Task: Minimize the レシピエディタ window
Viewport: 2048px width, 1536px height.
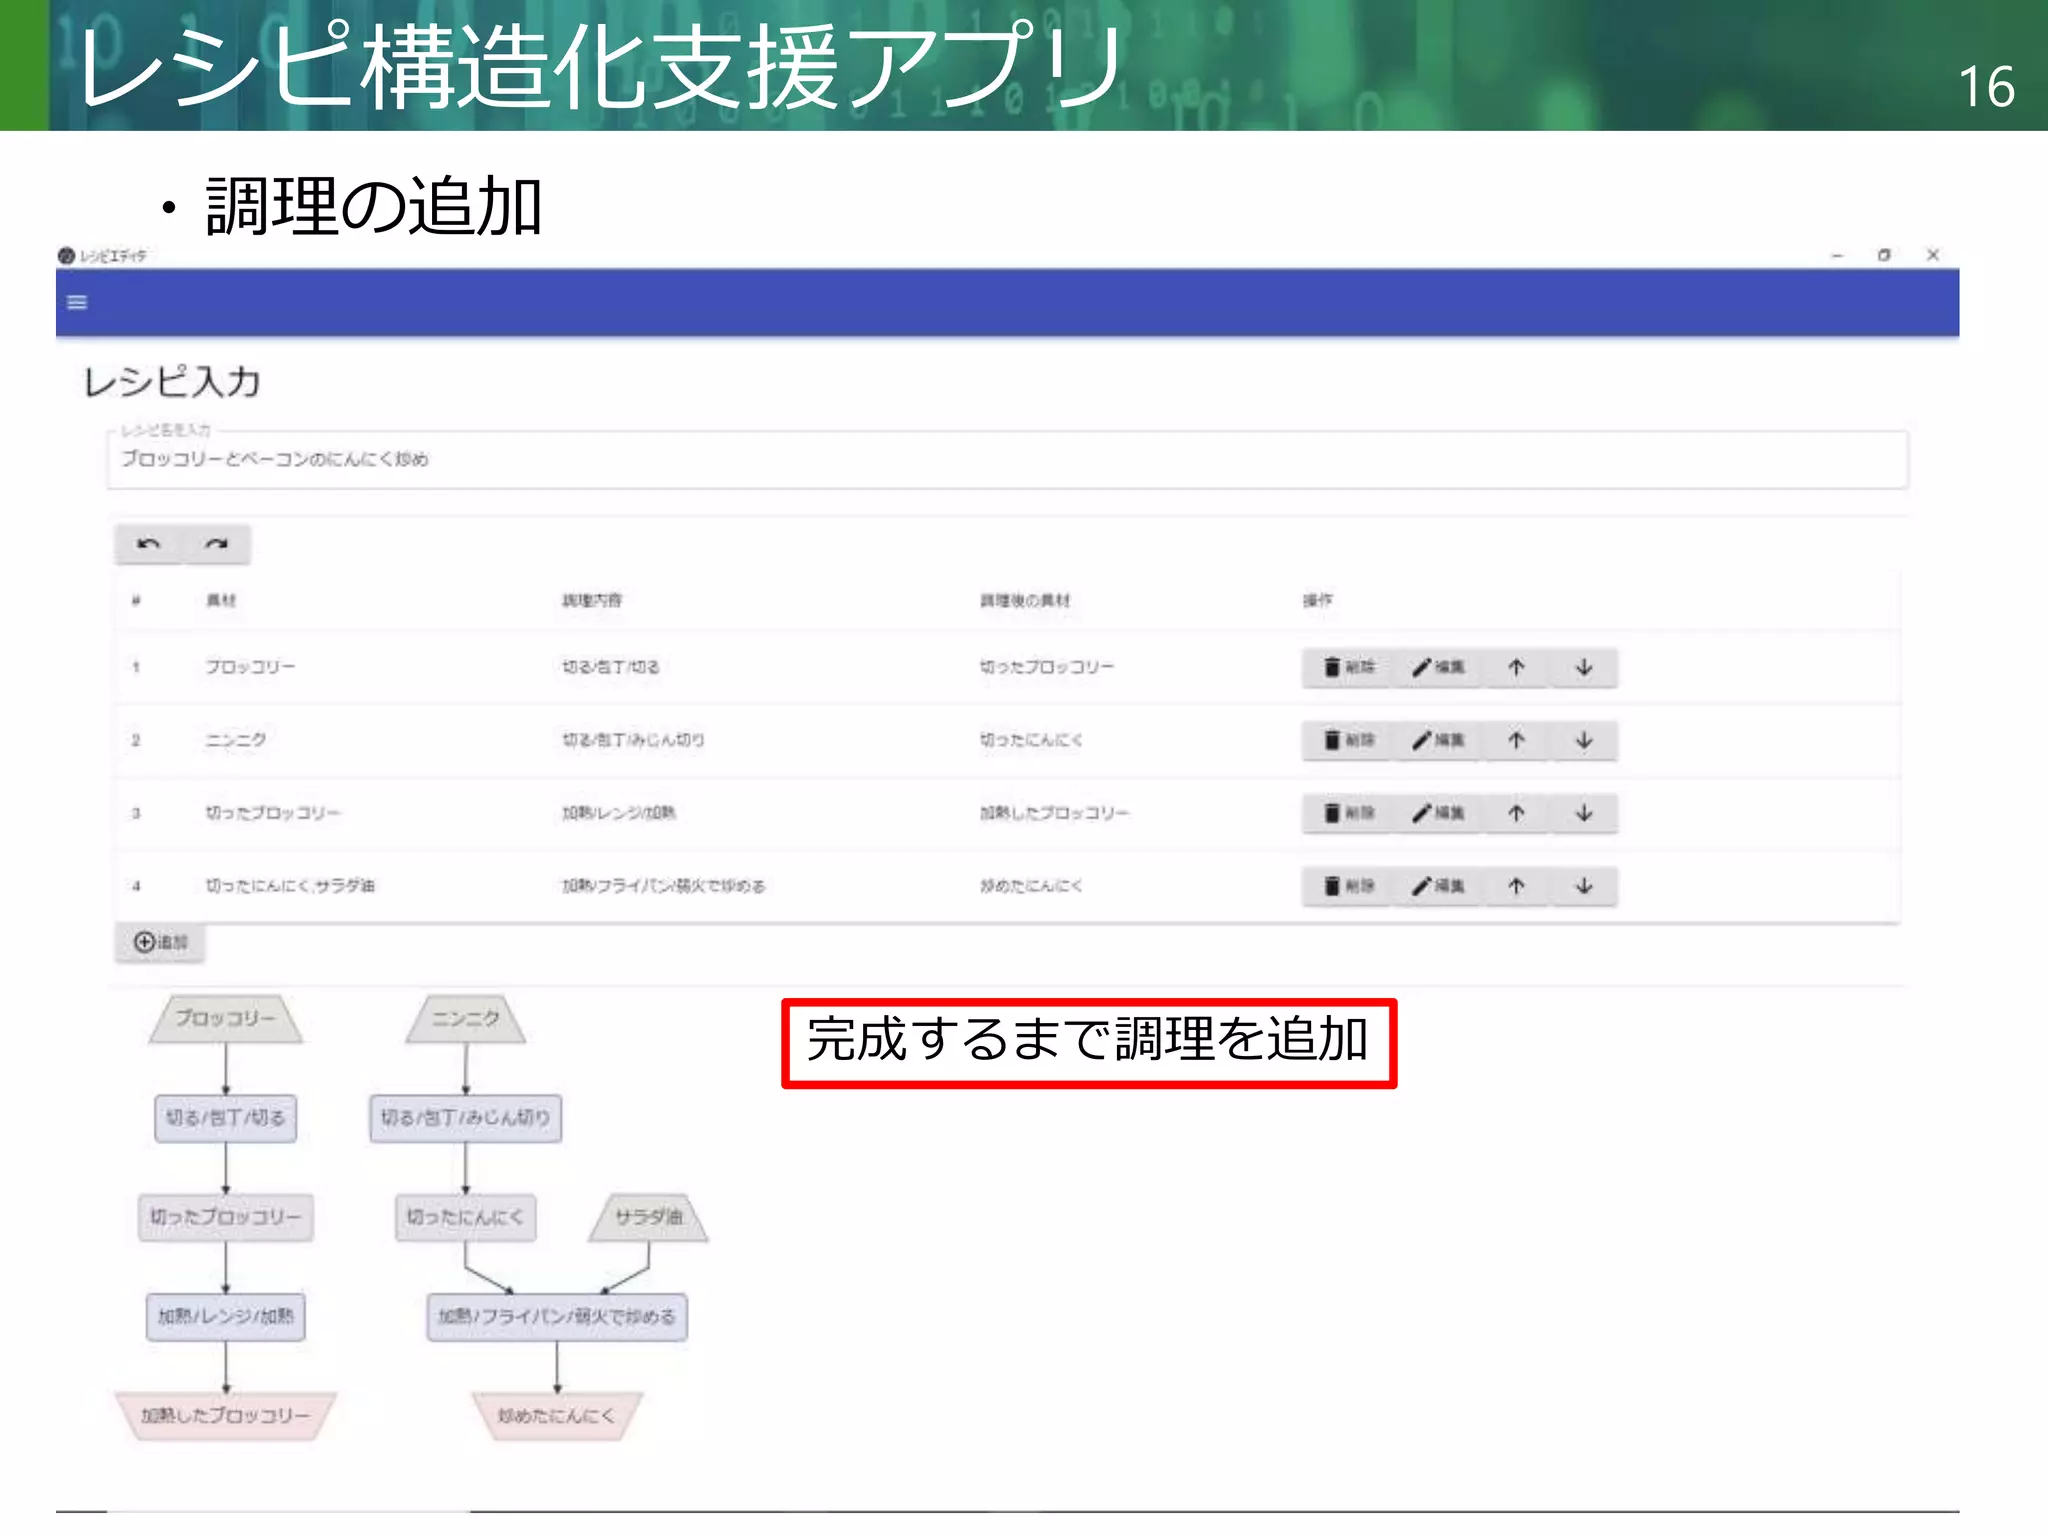Action: 1837,256
